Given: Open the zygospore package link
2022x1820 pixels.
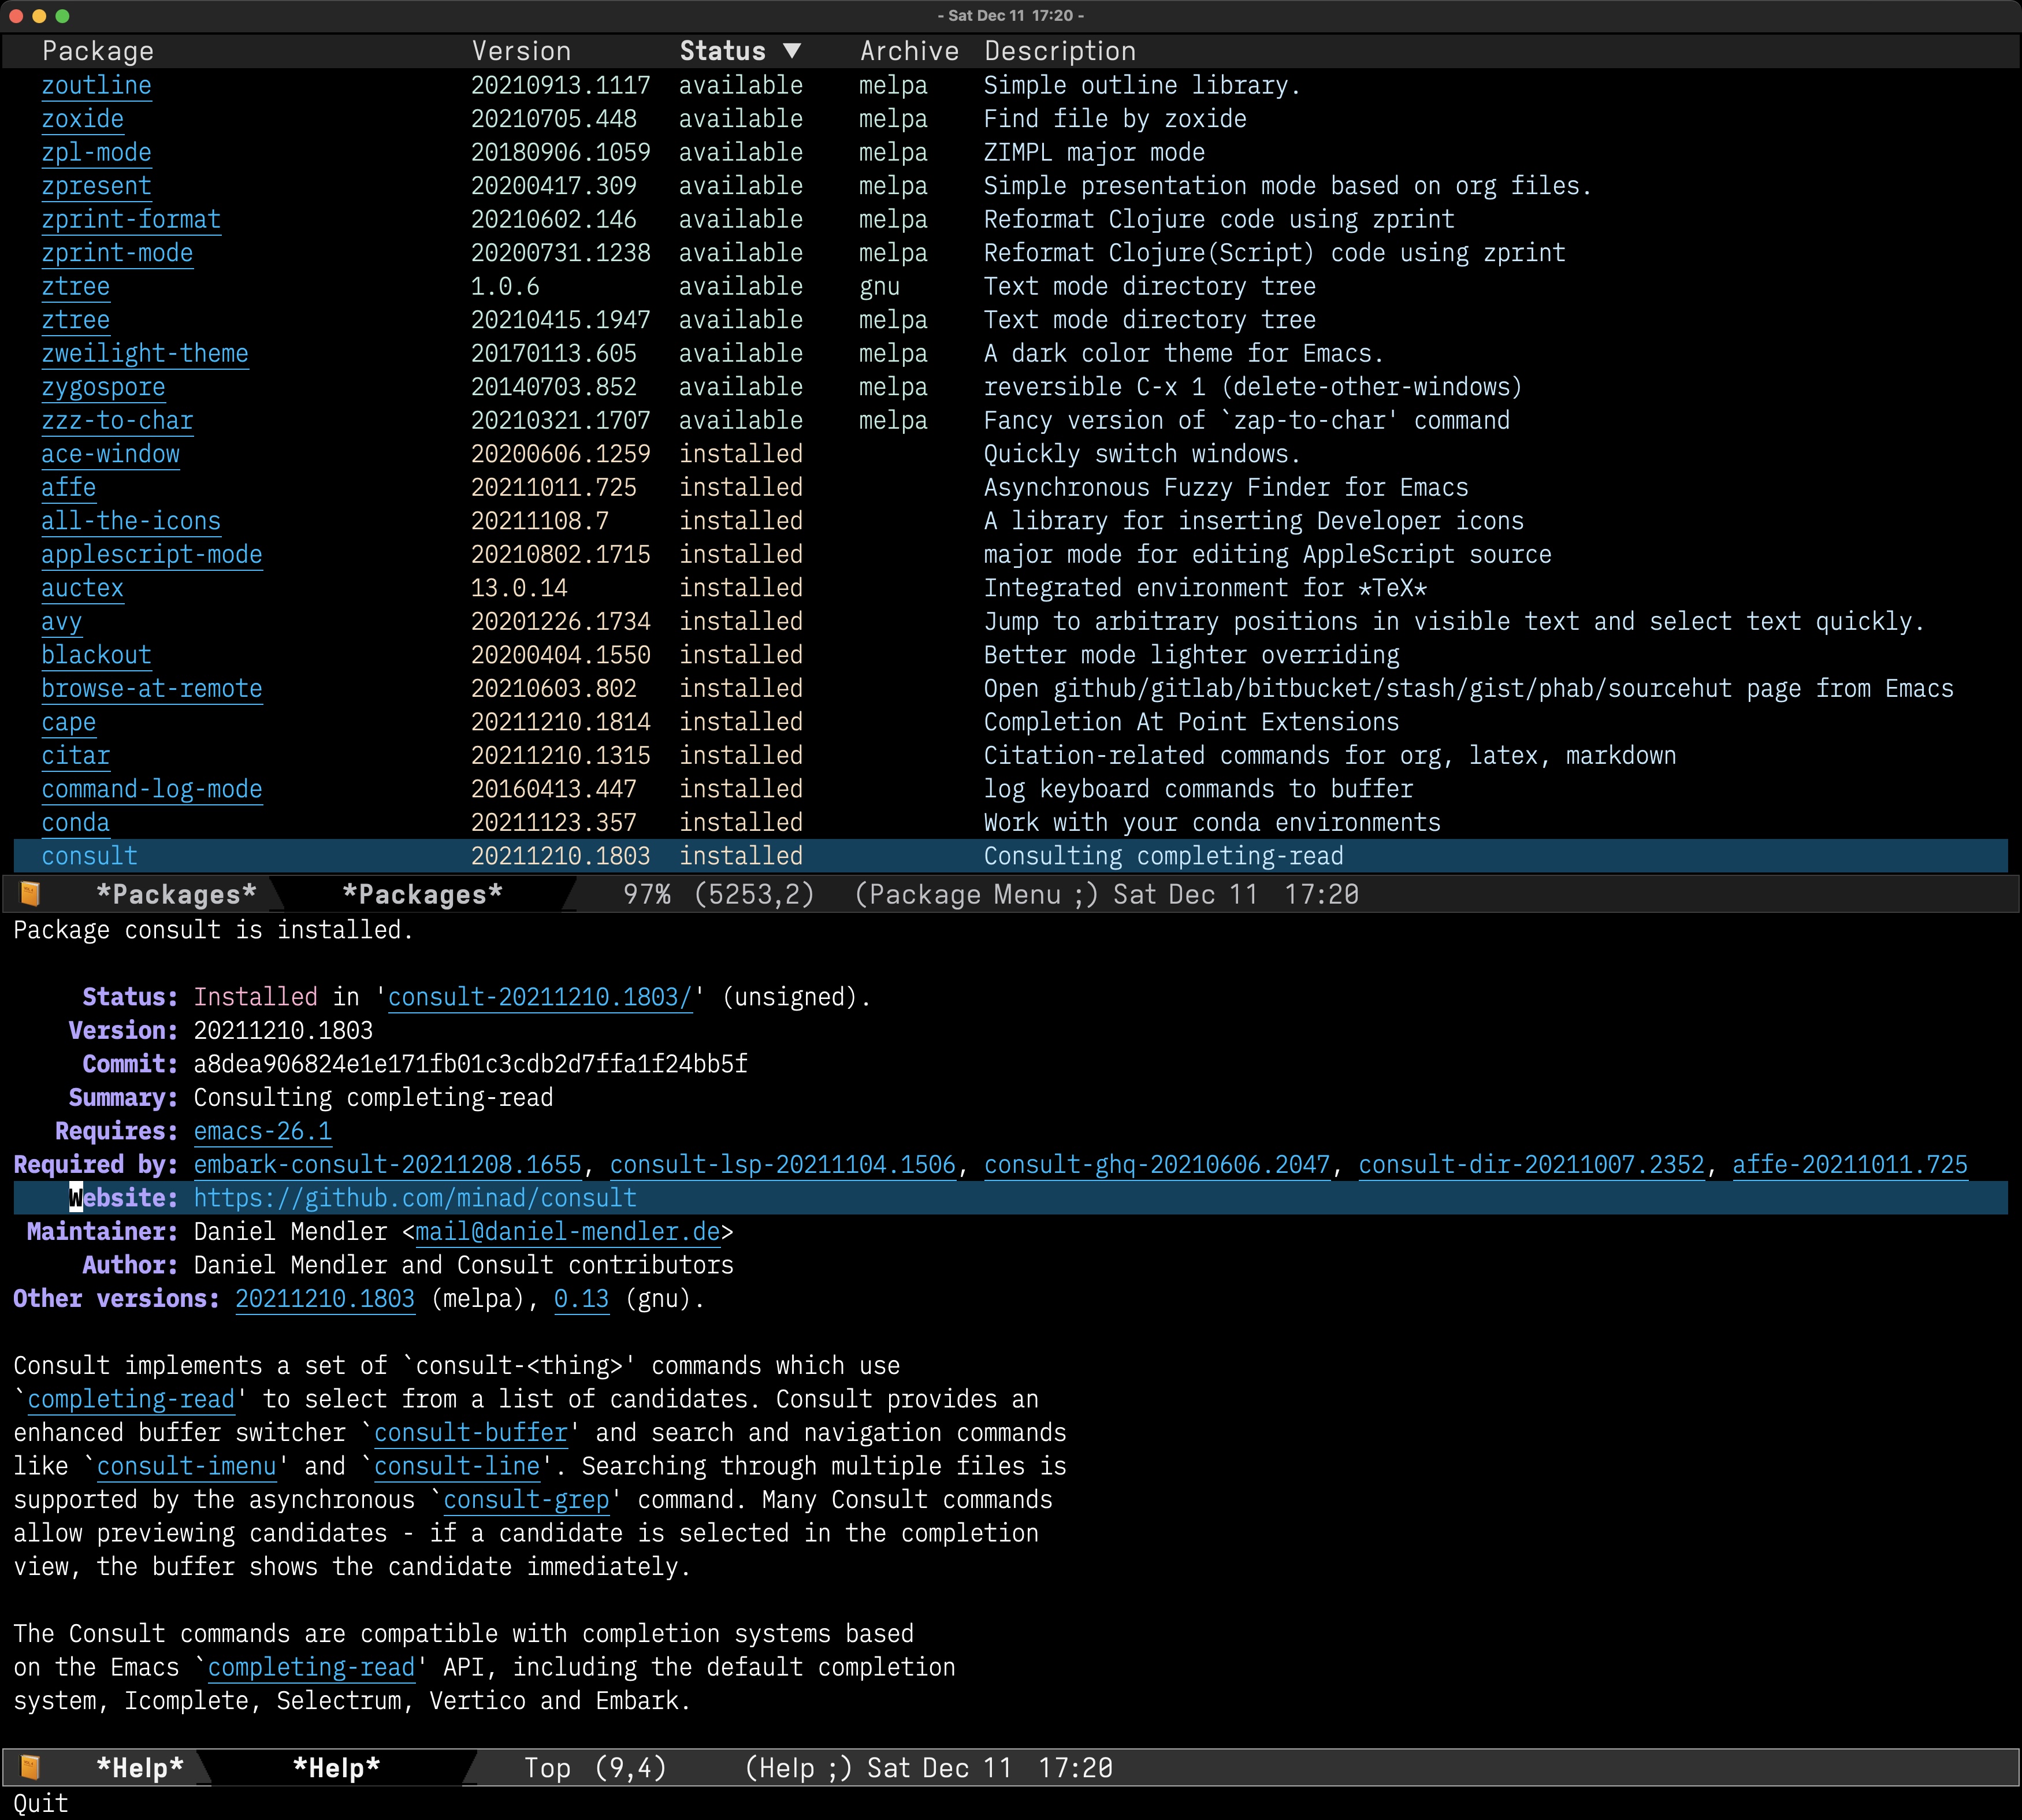Looking at the screenshot, I should coord(103,387).
